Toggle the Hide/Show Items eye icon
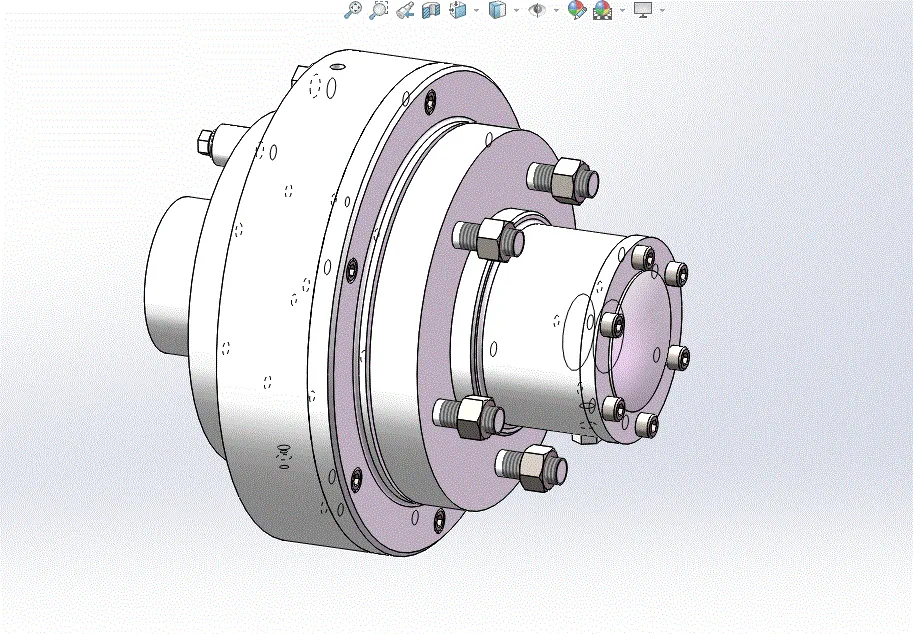 pos(537,10)
